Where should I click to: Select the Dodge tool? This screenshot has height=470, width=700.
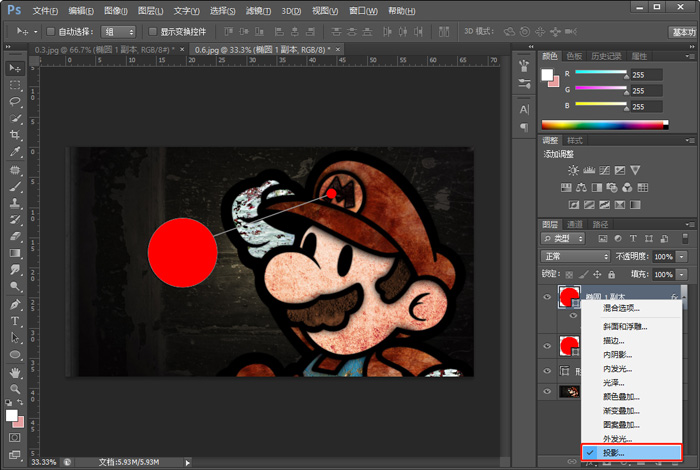pos(15,286)
